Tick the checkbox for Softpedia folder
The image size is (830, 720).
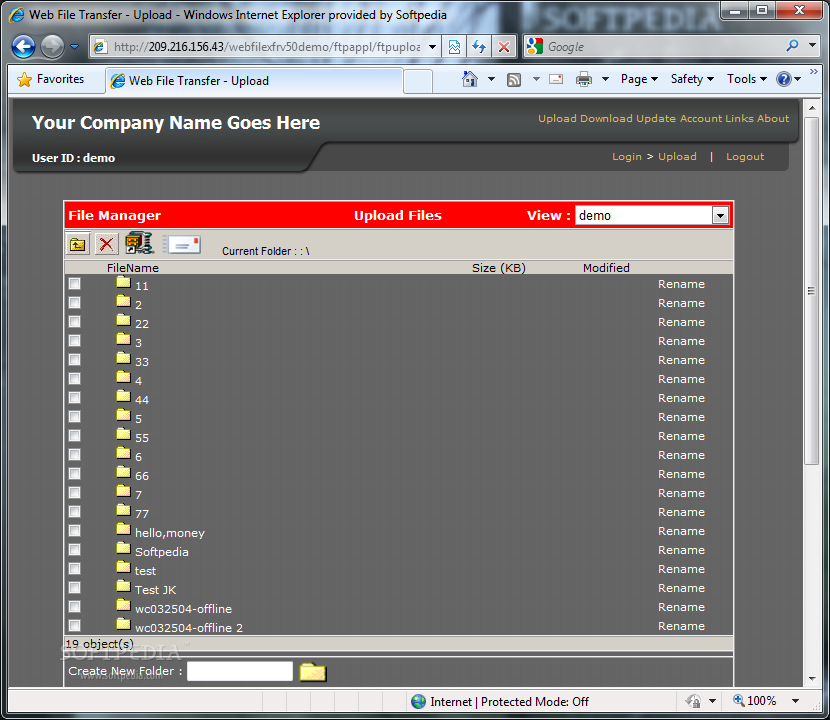(75, 550)
